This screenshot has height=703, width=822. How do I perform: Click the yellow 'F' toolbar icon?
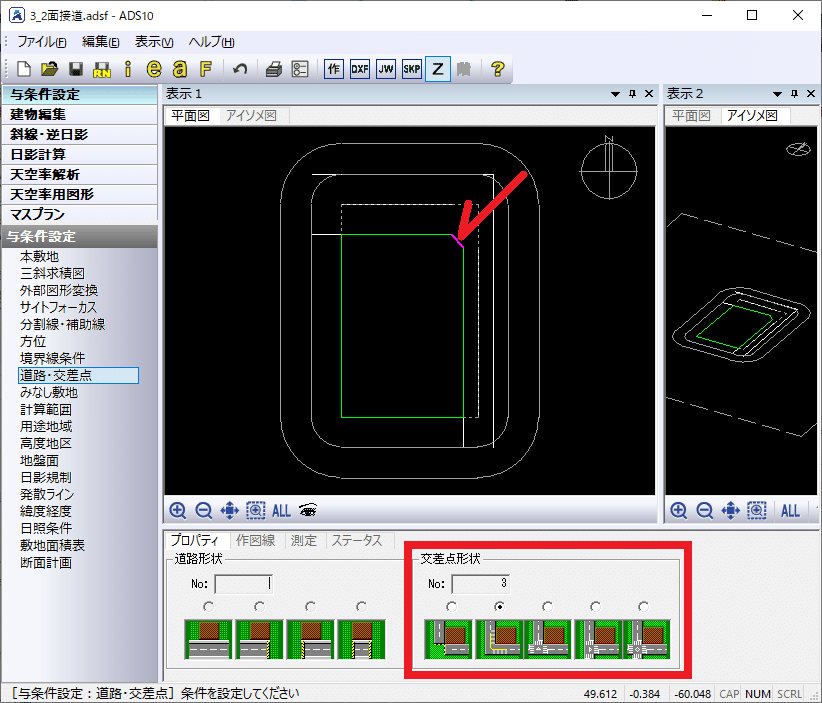tap(206, 69)
